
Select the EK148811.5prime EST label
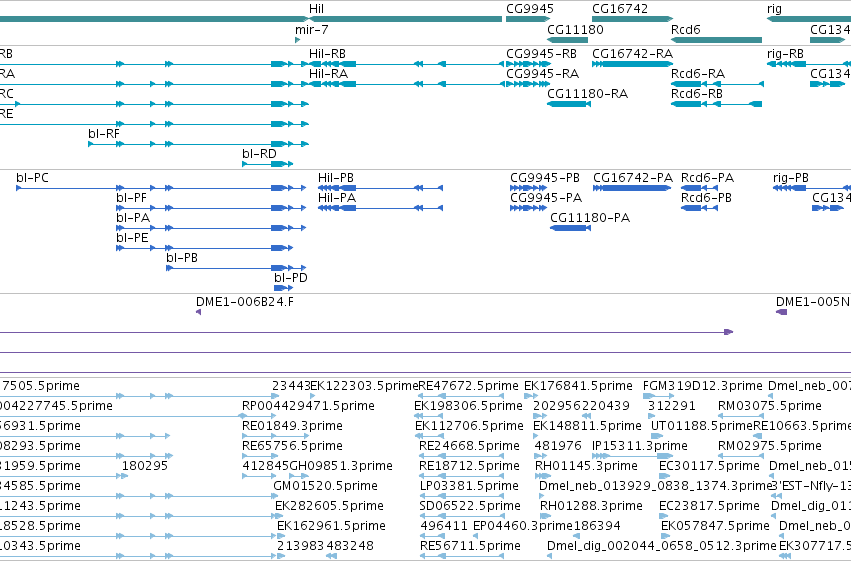pyautogui.click(x=587, y=426)
